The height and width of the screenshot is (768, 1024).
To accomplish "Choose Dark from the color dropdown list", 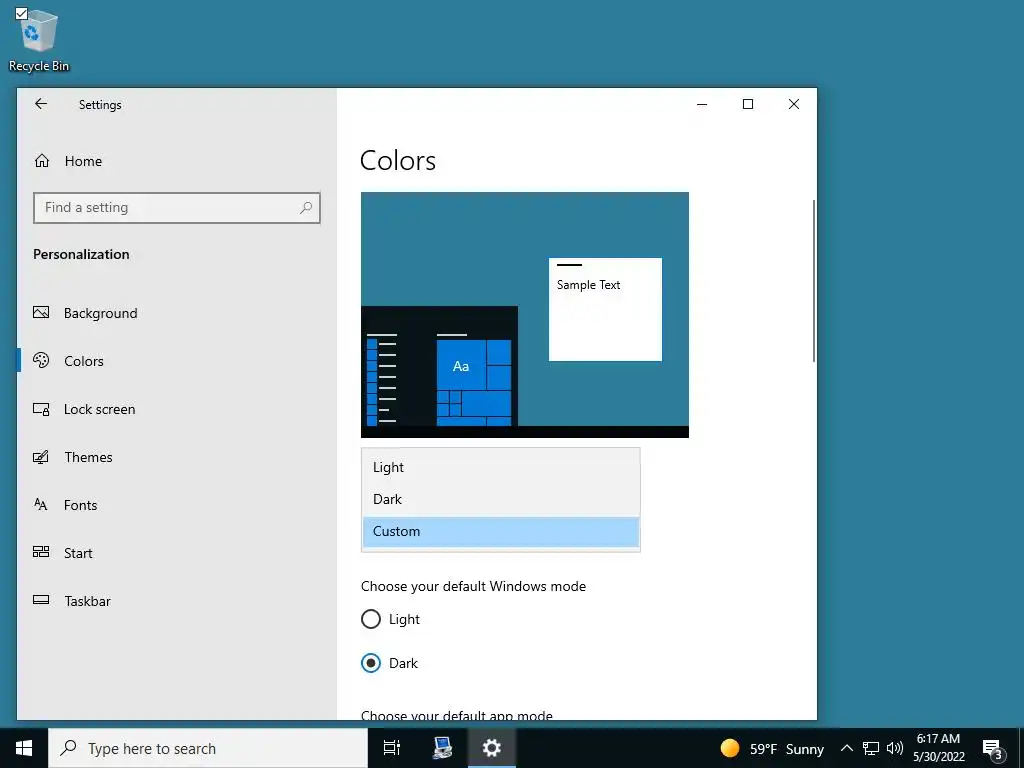I will tap(501, 499).
